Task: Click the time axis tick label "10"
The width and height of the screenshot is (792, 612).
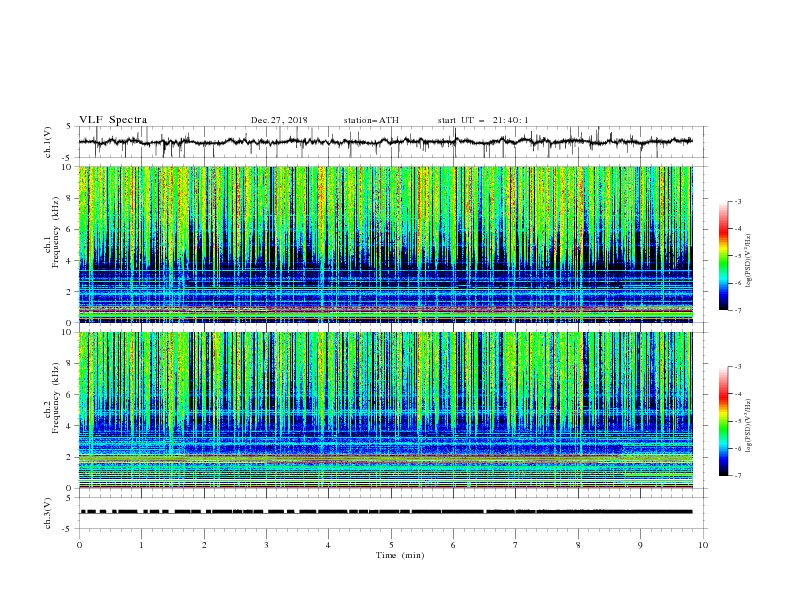Action: (x=703, y=545)
